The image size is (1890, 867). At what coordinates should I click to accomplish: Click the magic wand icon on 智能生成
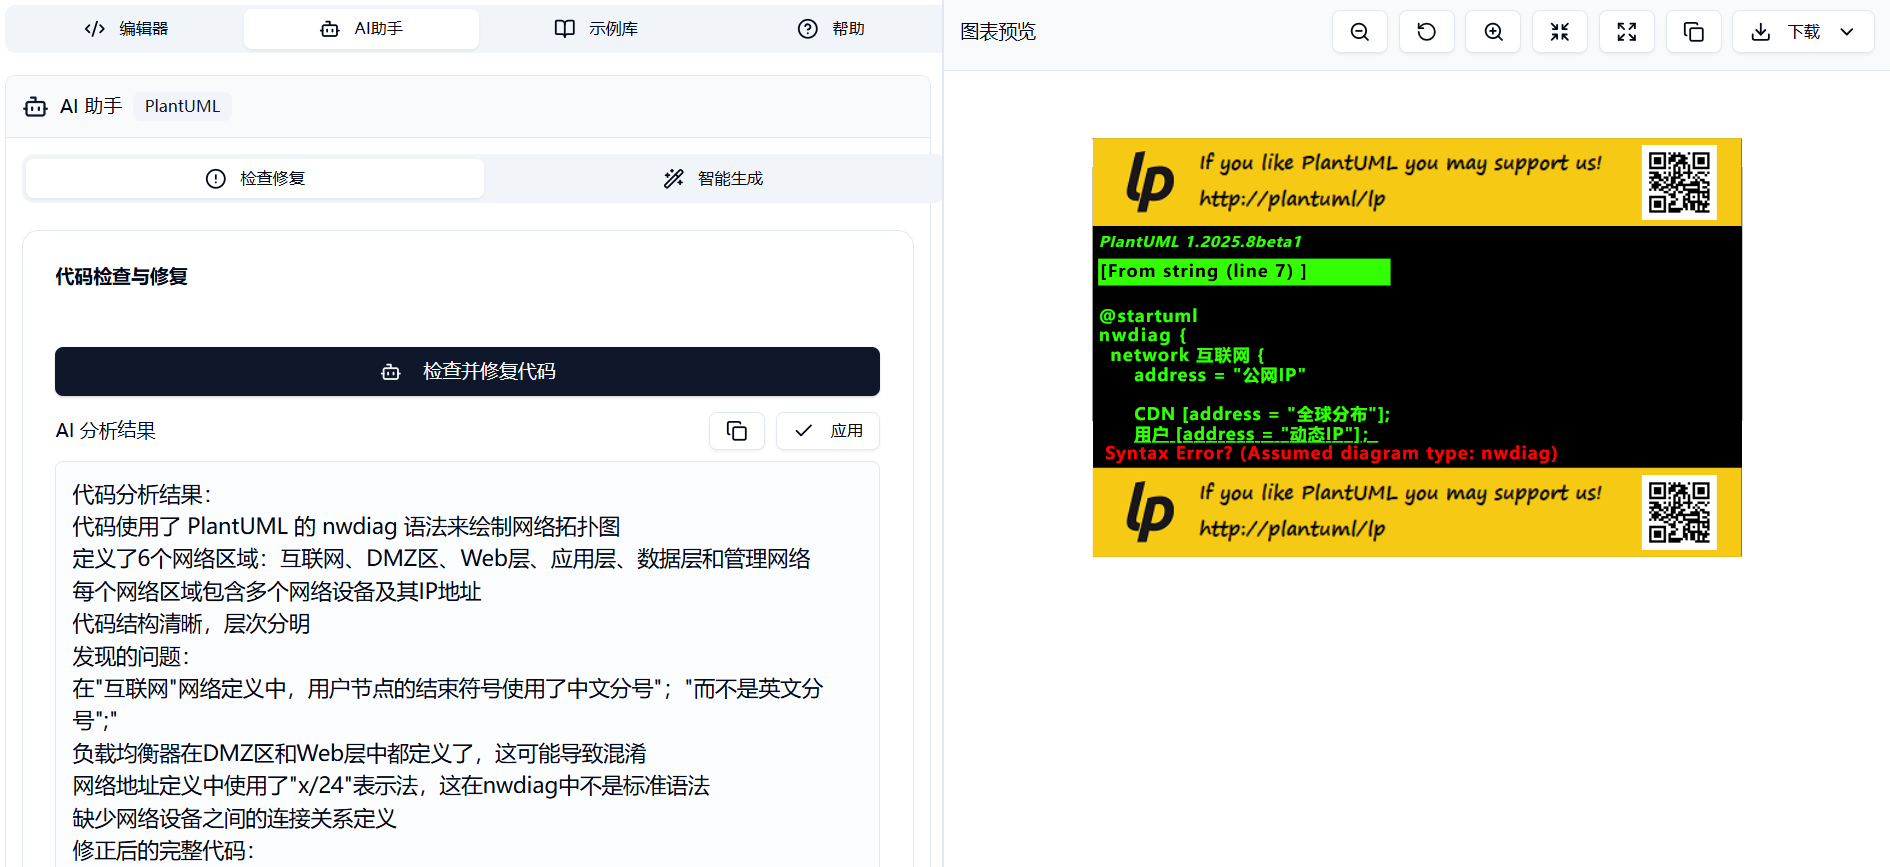coord(674,178)
